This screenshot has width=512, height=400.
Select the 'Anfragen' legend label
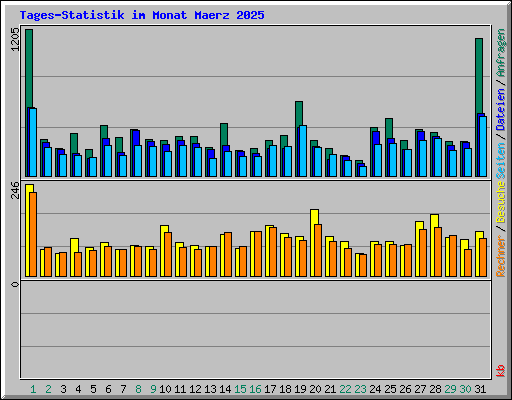point(501,52)
